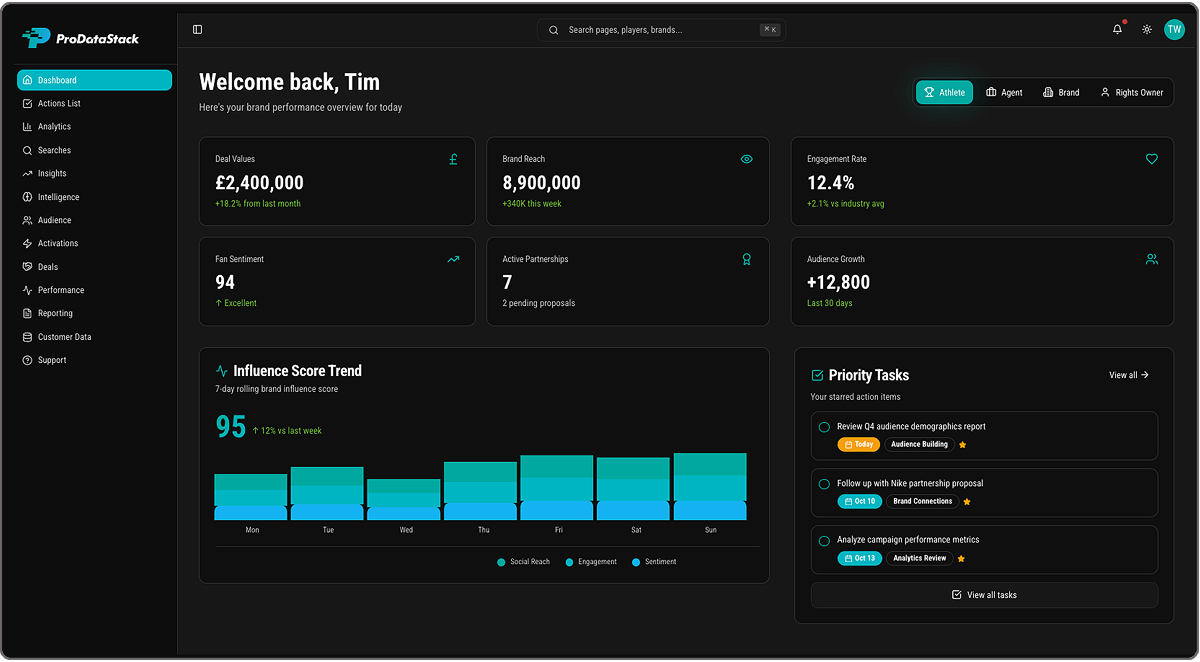Switch to the Agent role tab
This screenshot has width=1200, height=662.
point(1006,92)
